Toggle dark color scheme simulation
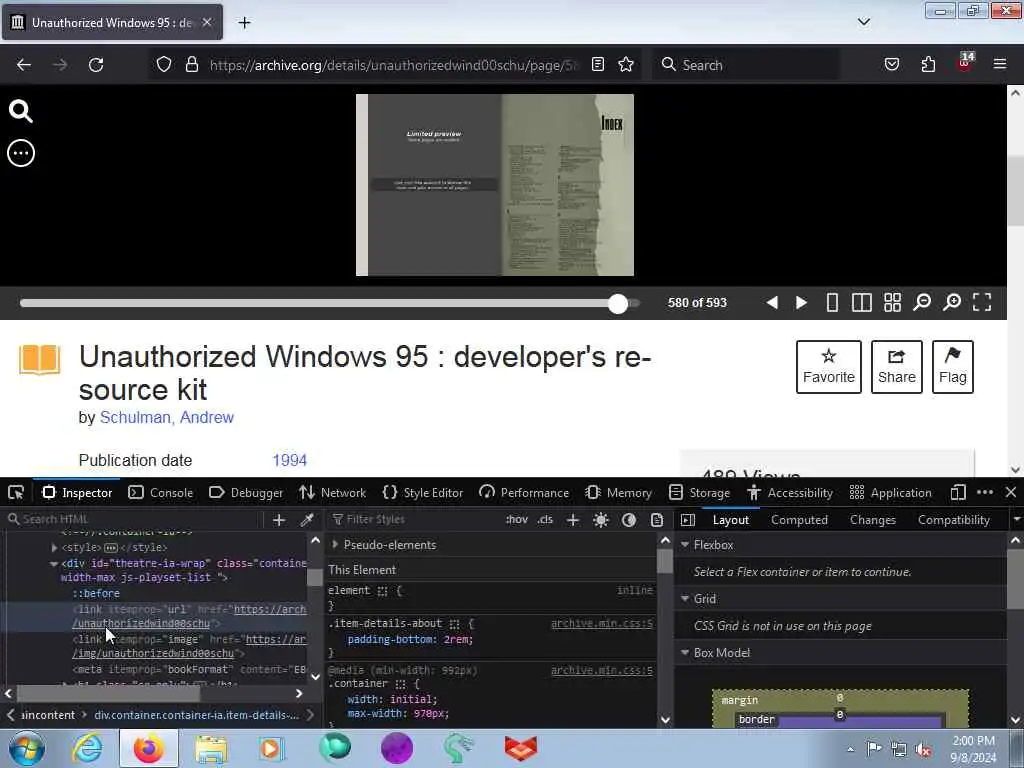1024x768 pixels. [x=629, y=520]
